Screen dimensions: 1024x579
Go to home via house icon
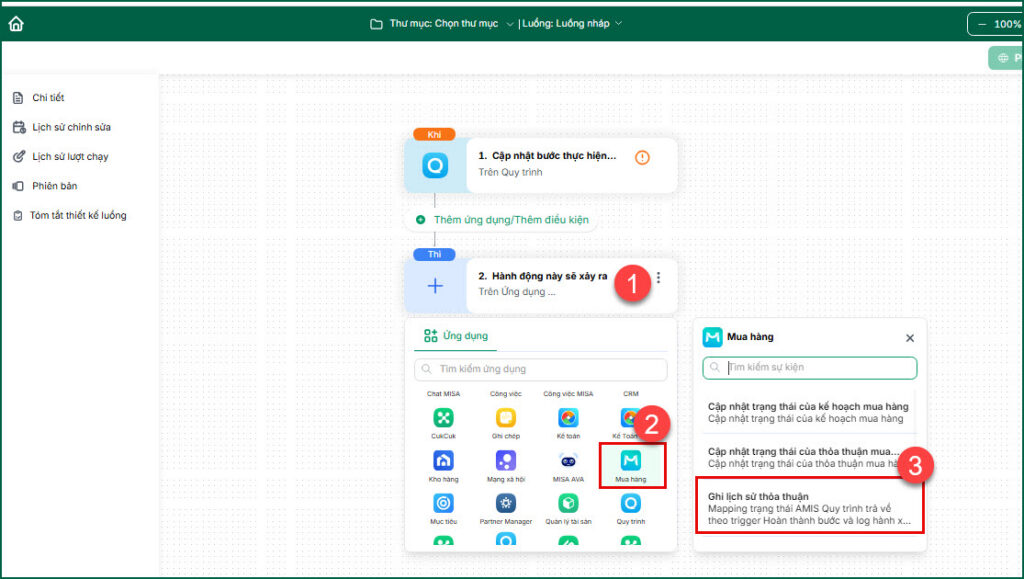coord(16,23)
